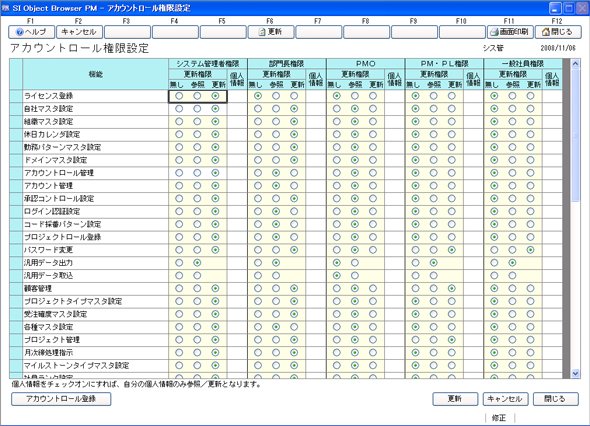Set ライセンス登録 system admin to 無し

(179, 96)
